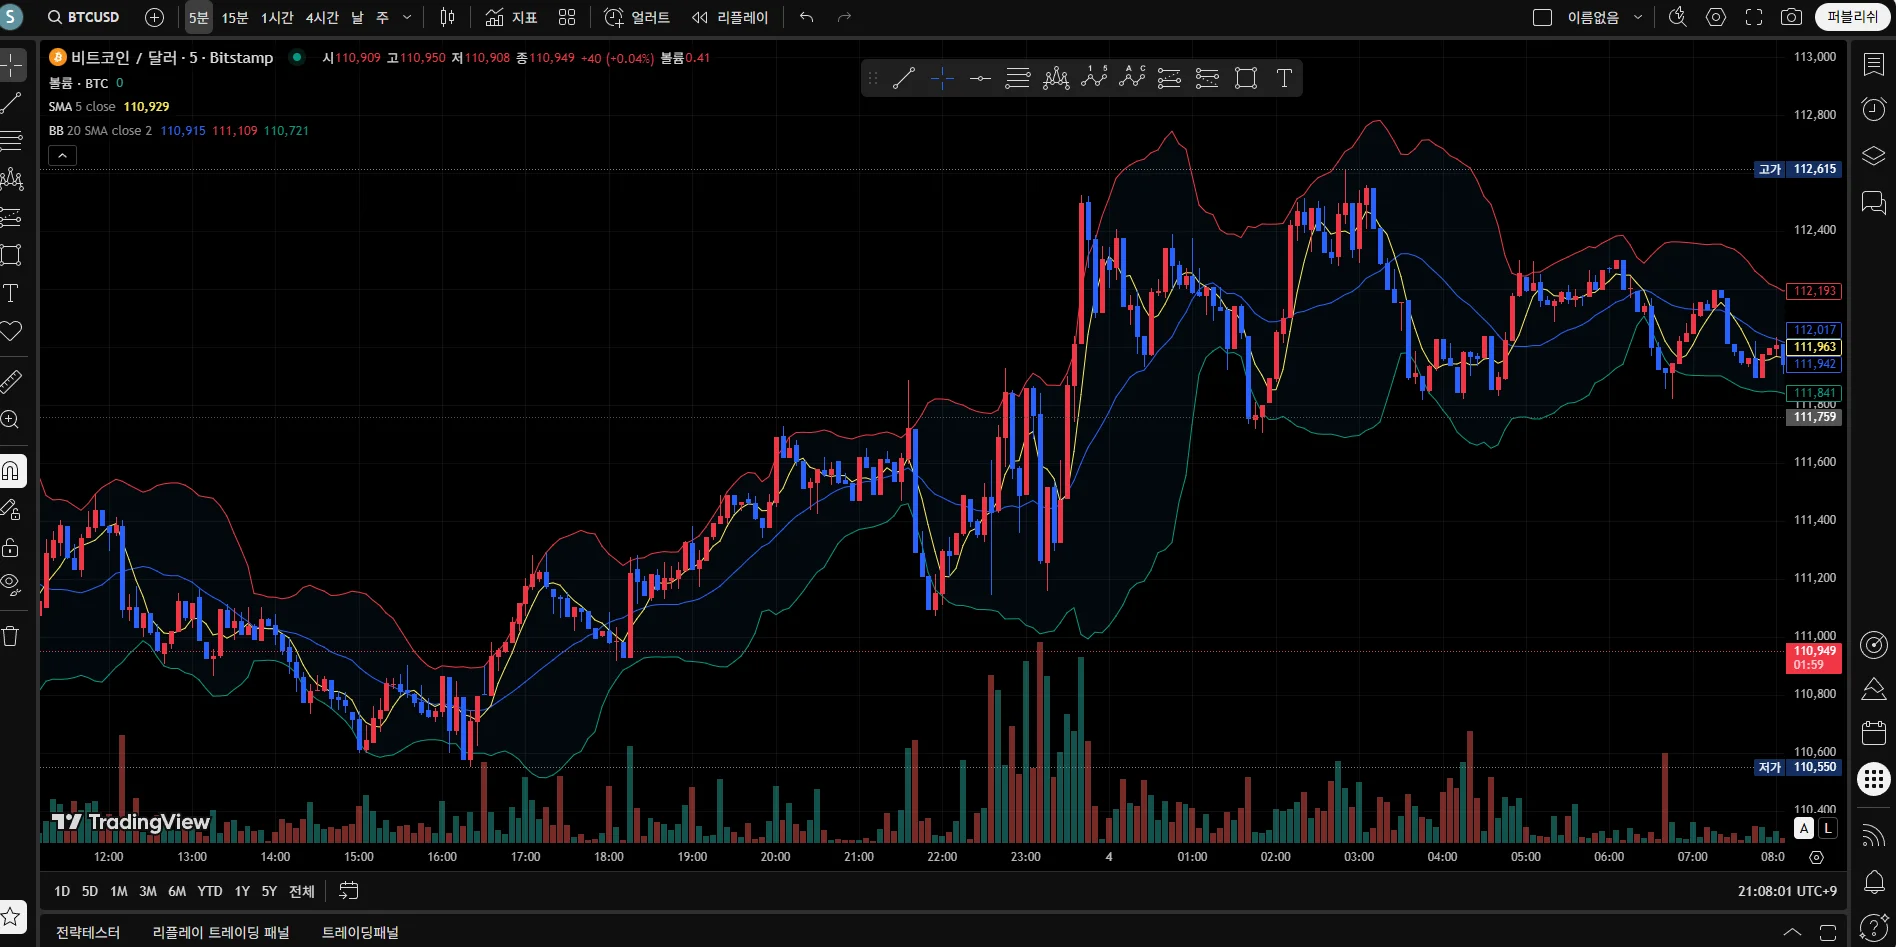1896x947 pixels.
Task: Open the 이름없음 layout dropdown arrow
Action: pyautogui.click(x=1638, y=17)
